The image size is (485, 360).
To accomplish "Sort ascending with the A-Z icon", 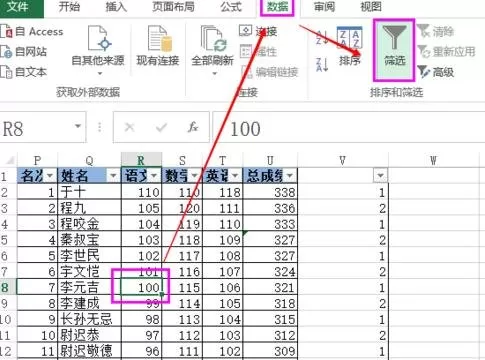I will tap(322, 37).
